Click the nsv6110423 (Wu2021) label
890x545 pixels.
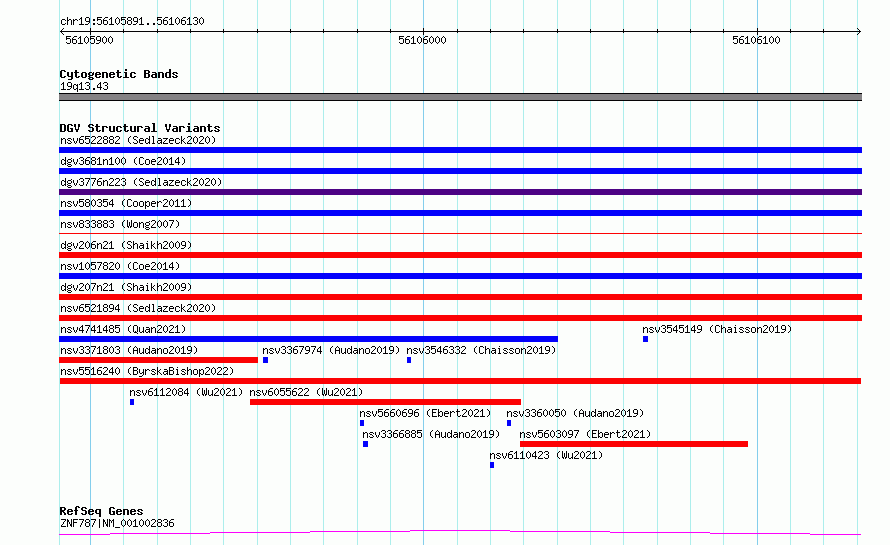click(546, 455)
